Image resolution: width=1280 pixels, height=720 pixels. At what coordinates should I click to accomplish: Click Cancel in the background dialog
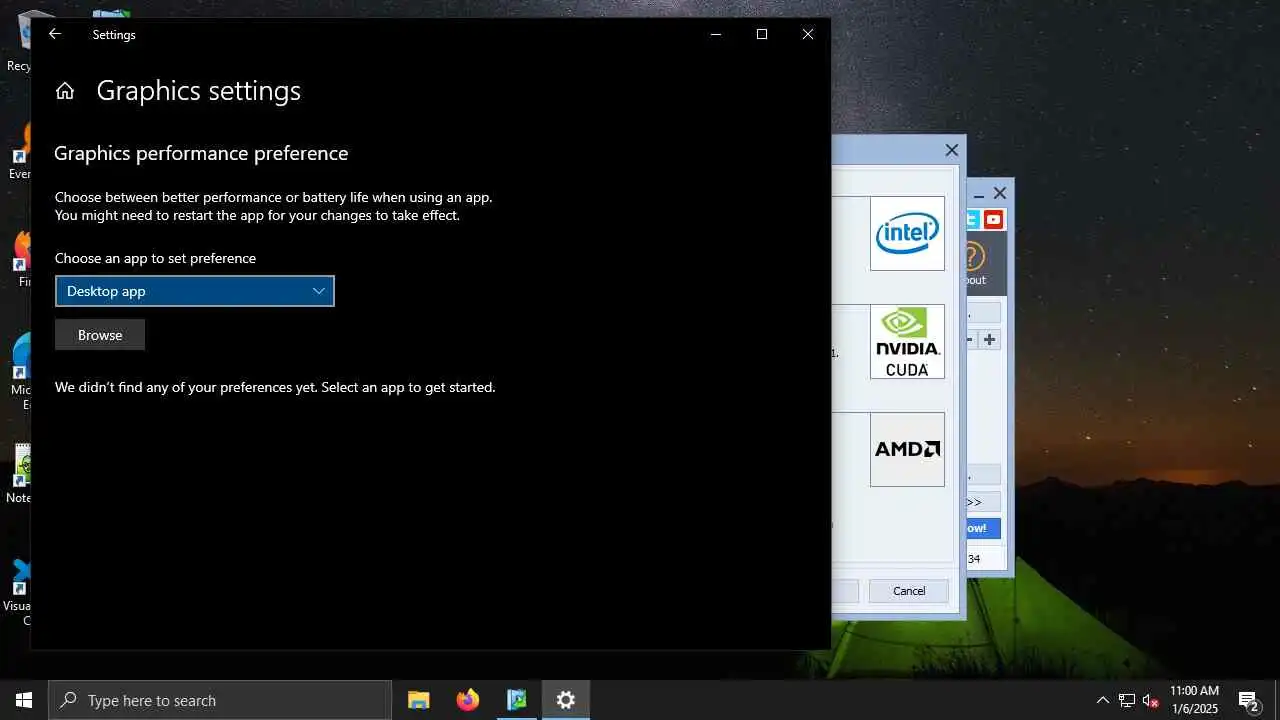coord(909,591)
